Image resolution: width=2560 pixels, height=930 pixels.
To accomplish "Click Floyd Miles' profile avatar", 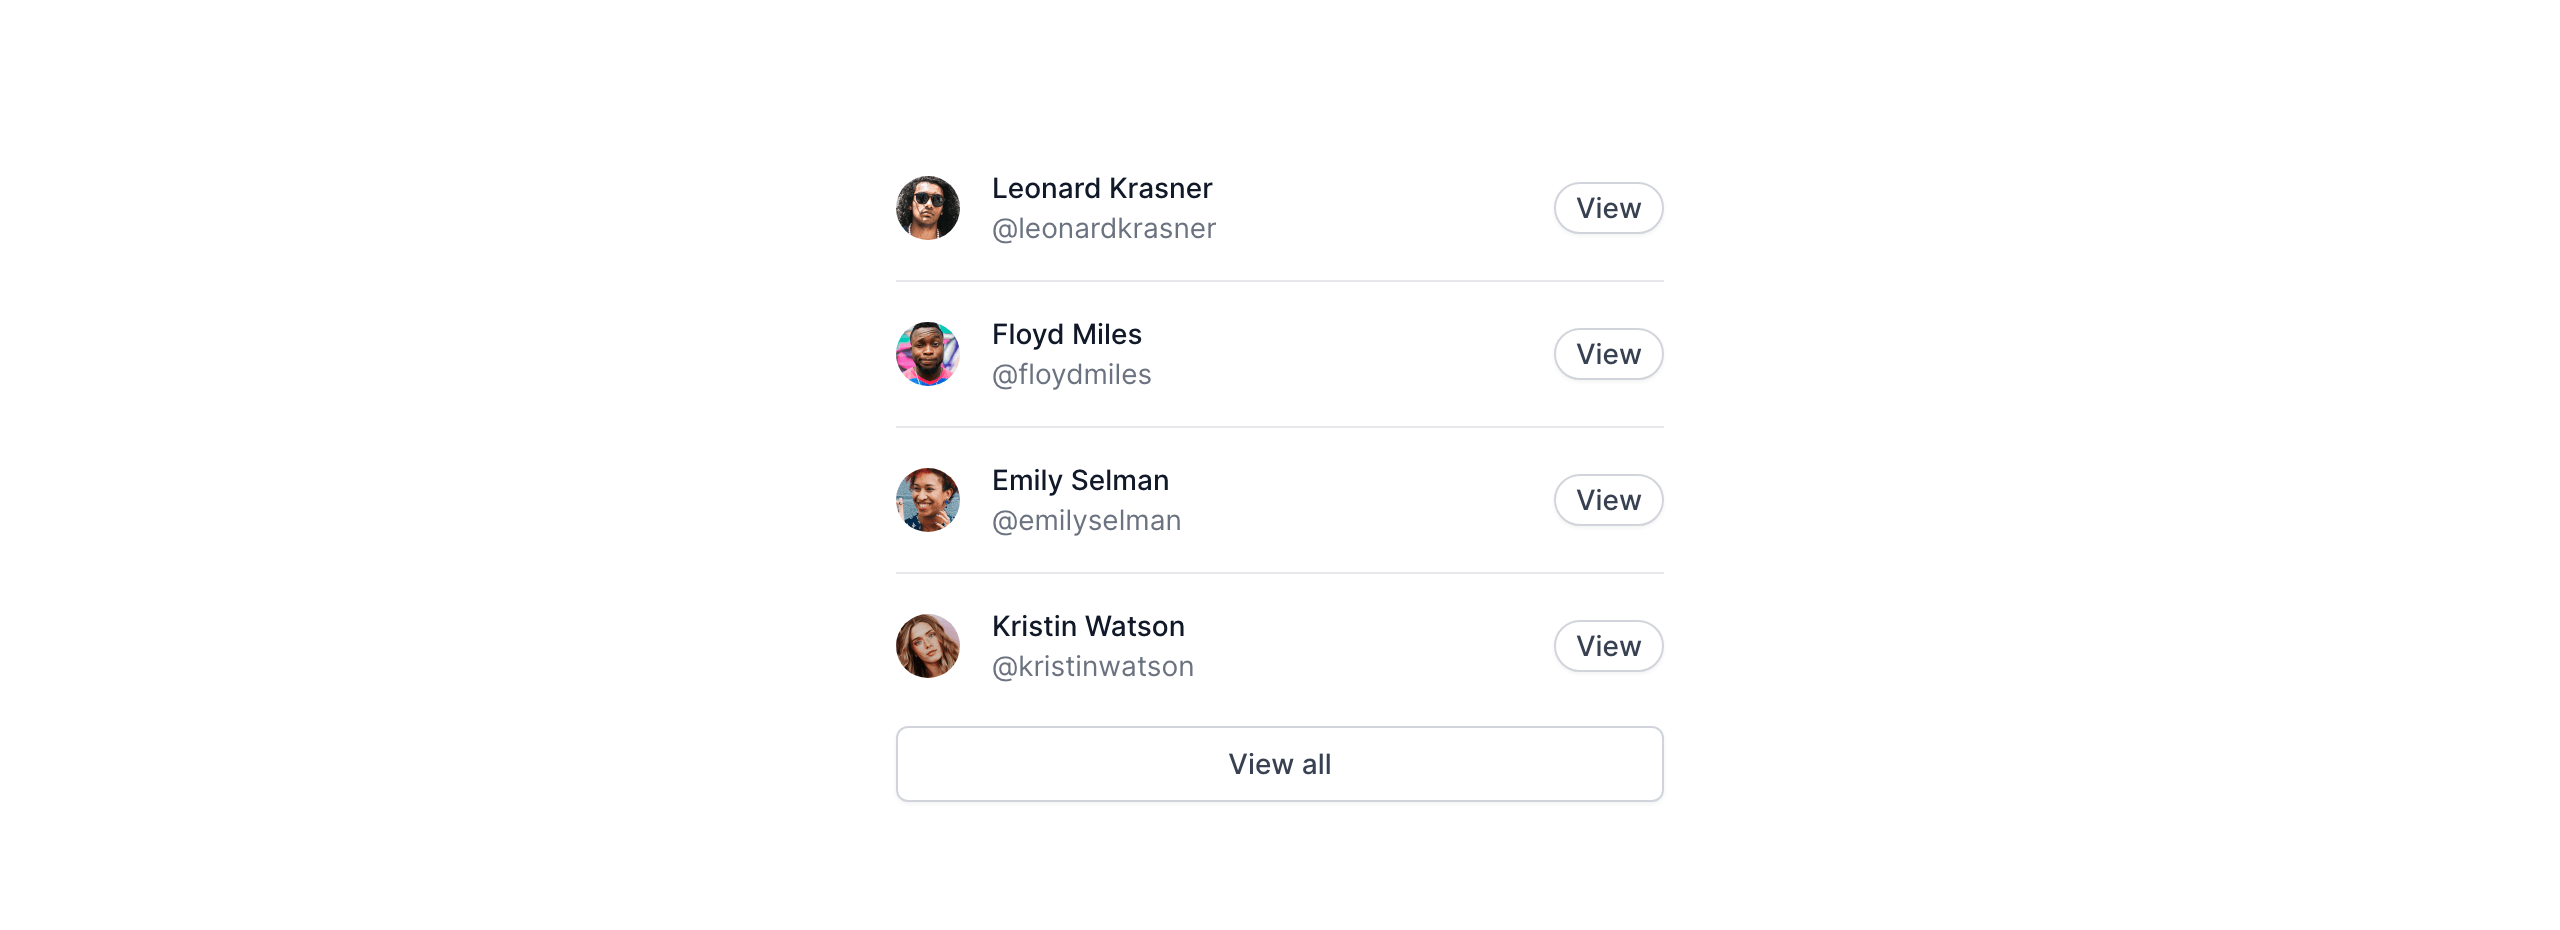I will (x=927, y=354).
